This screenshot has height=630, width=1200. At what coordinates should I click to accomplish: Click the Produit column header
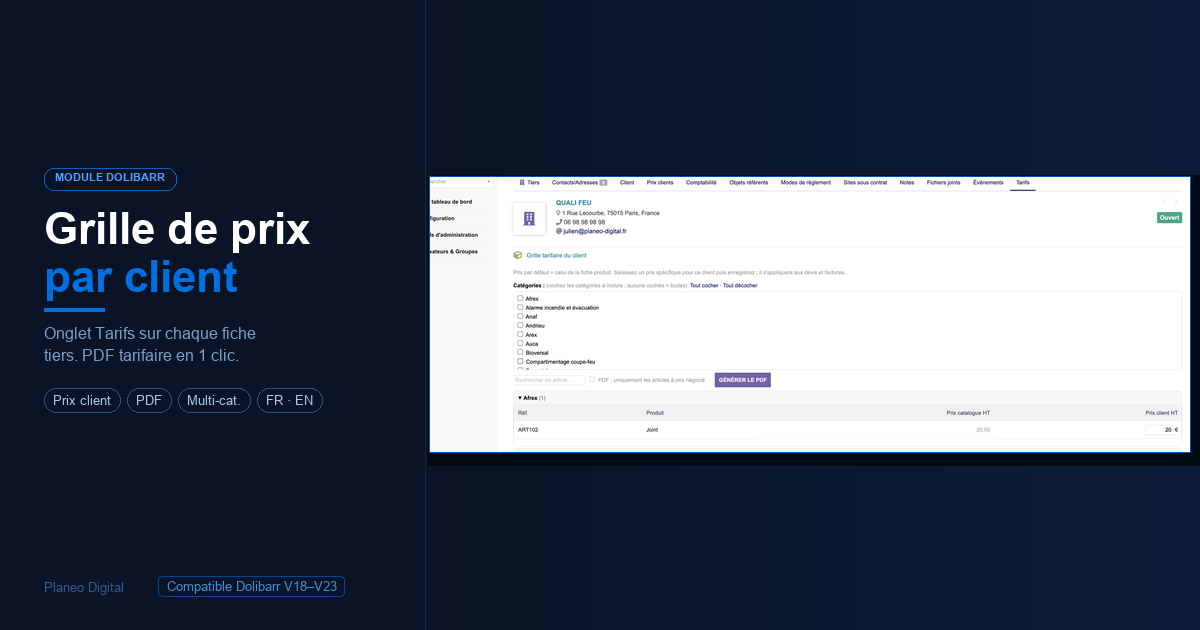pyautogui.click(x=655, y=412)
